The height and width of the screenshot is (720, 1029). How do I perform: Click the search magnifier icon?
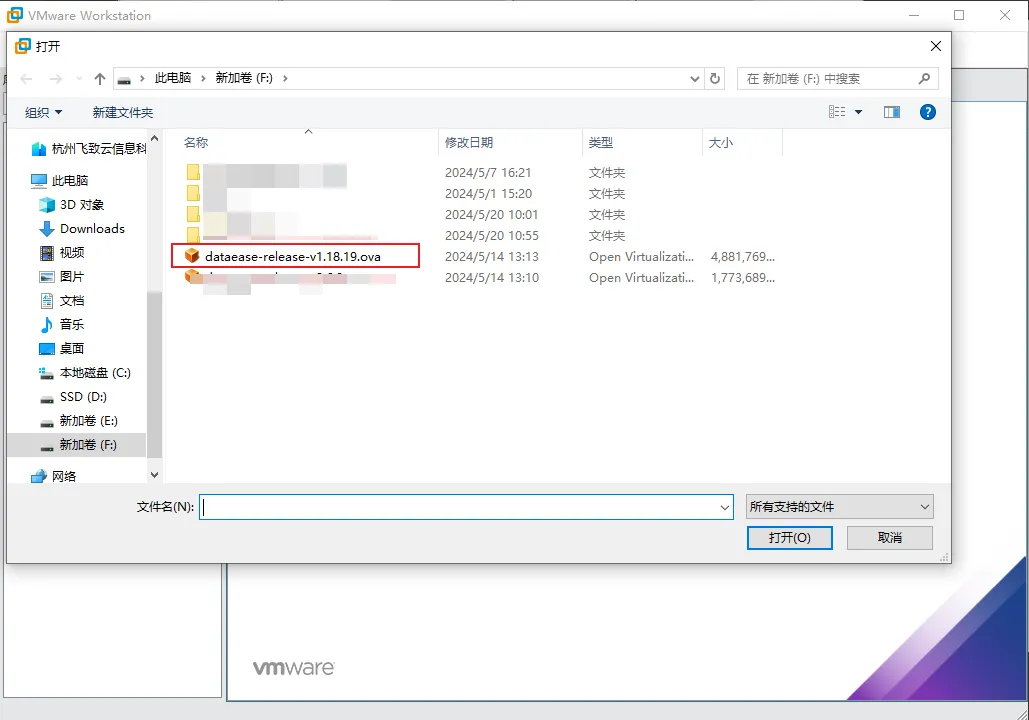(925, 79)
